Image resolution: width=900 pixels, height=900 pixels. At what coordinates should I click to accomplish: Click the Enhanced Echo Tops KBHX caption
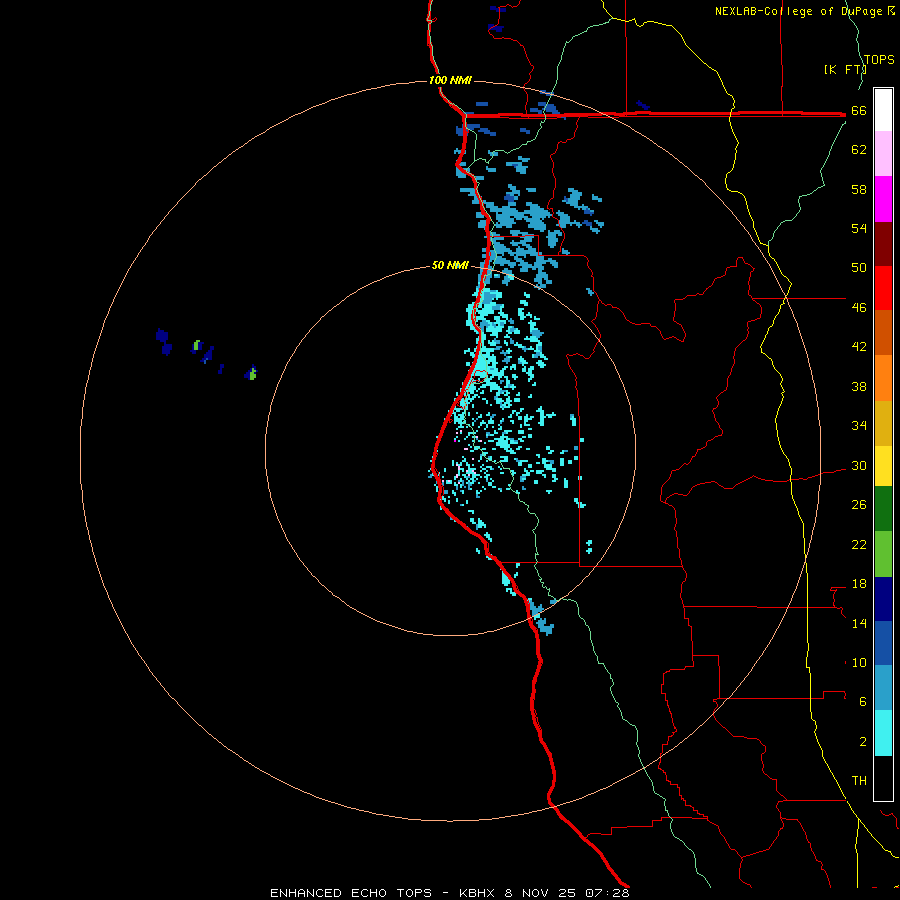449,893
